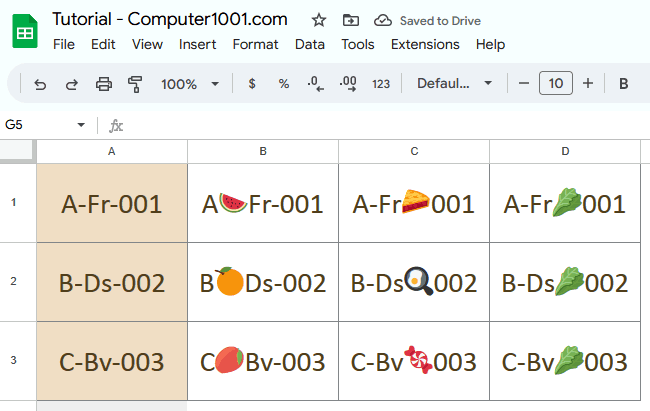Open the Extensions menu

425,44
